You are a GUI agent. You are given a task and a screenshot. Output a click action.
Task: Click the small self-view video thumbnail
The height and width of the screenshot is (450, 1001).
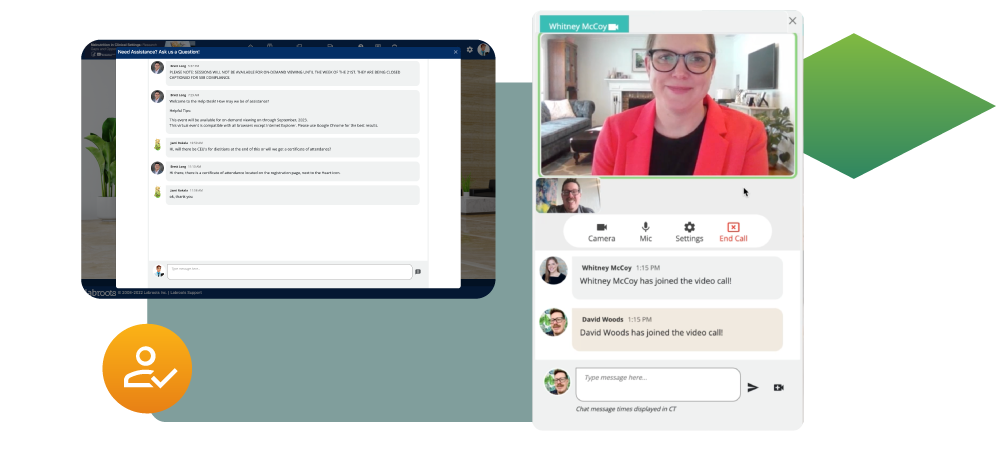click(568, 195)
